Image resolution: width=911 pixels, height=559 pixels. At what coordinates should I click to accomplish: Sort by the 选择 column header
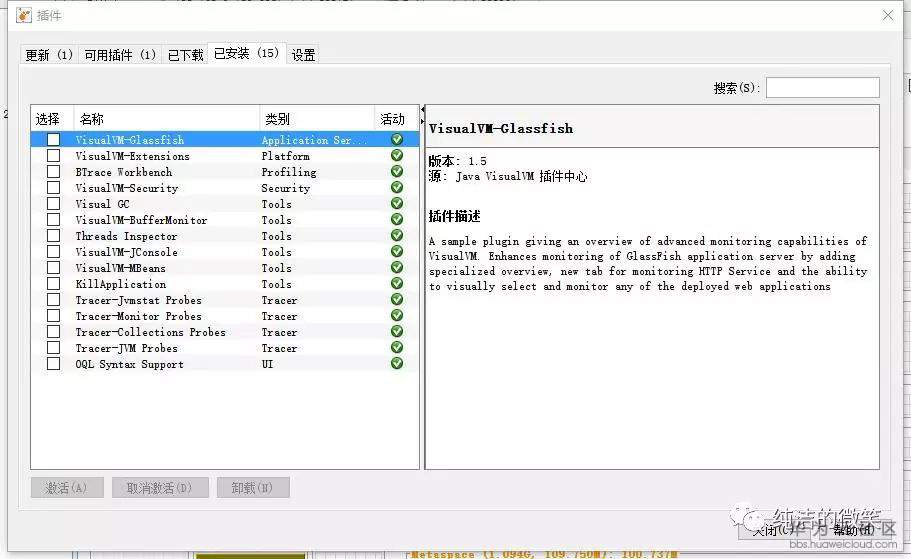52,119
